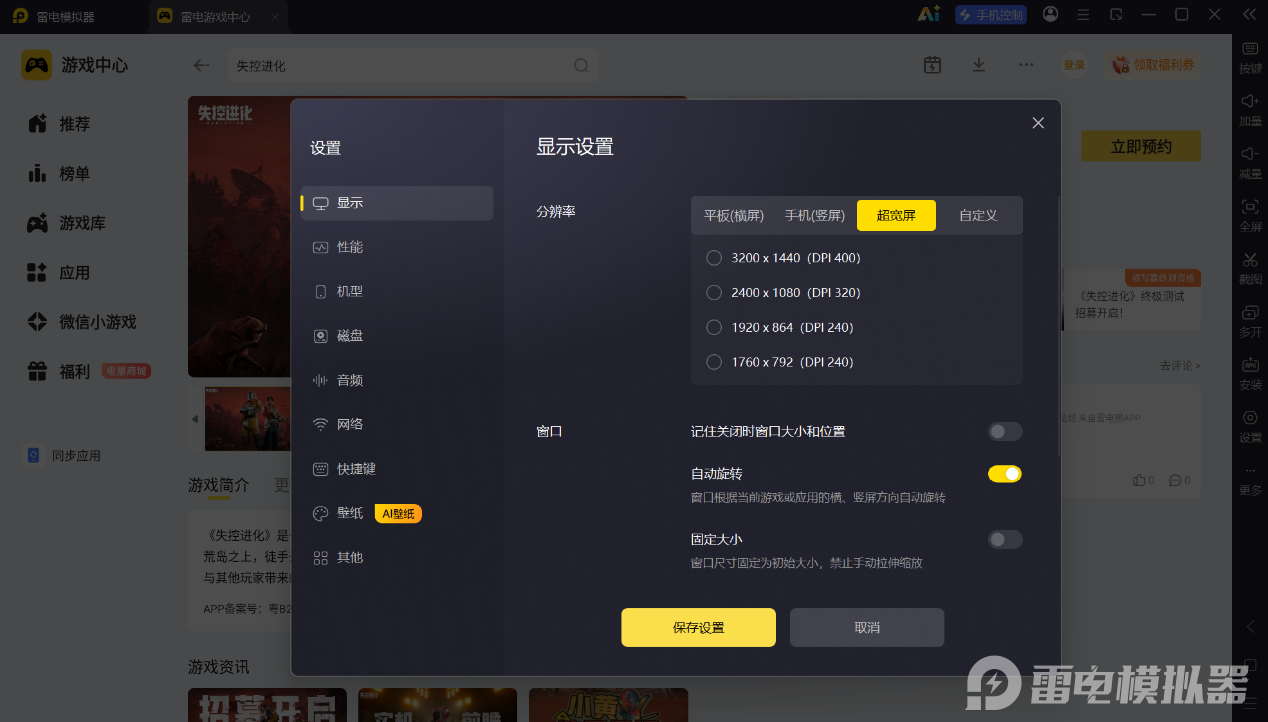The image size is (1268, 722).
Task: Enable 记住关闭时窗口大小和位置 toggle
Action: [1005, 432]
